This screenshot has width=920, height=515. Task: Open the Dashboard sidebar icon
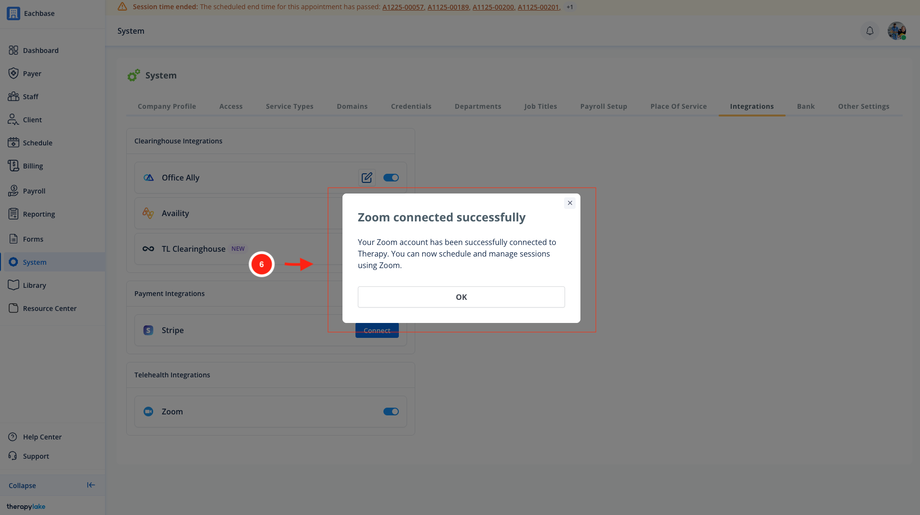pos(13,50)
